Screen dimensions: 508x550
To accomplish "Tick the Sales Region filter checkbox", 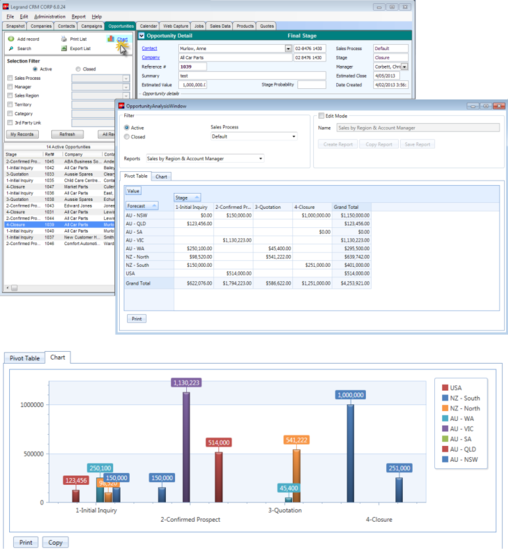I will [10, 95].
